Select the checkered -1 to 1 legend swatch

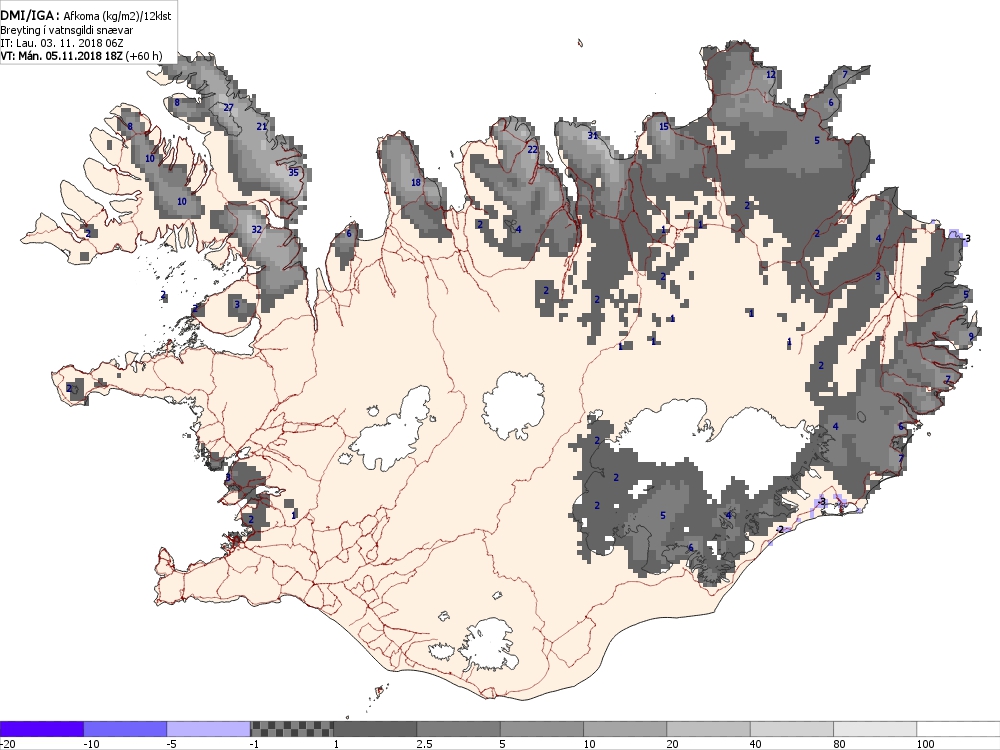coord(291,729)
